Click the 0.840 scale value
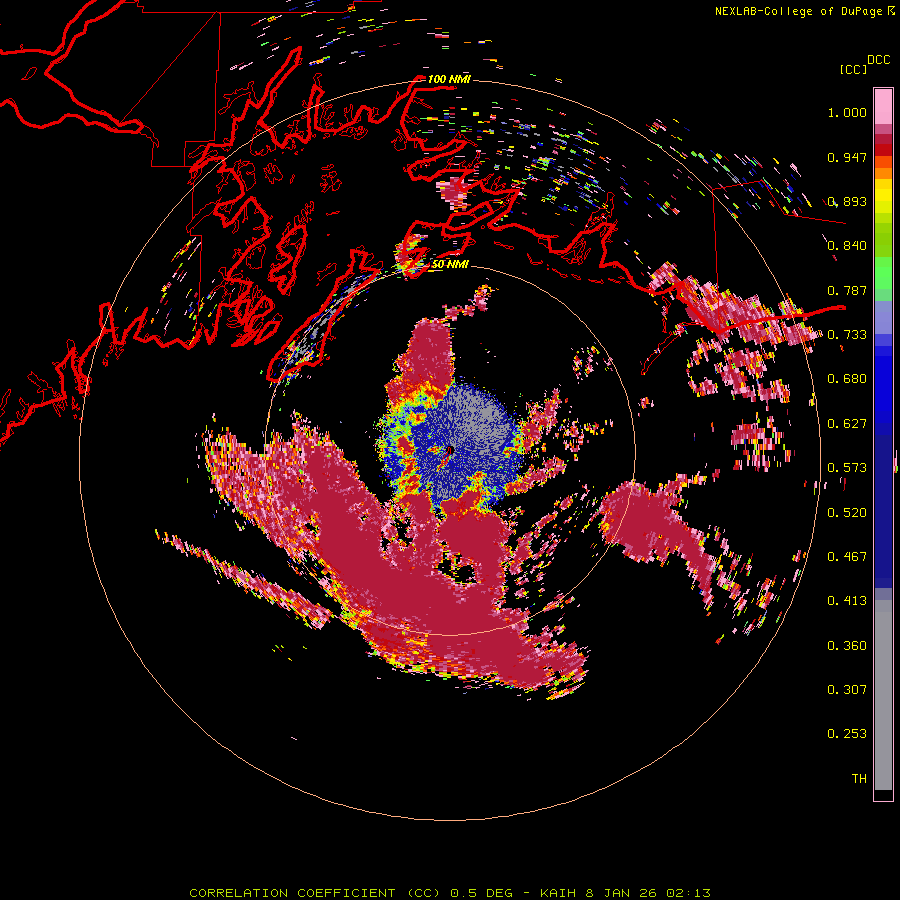The image size is (900, 900). pos(847,246)
